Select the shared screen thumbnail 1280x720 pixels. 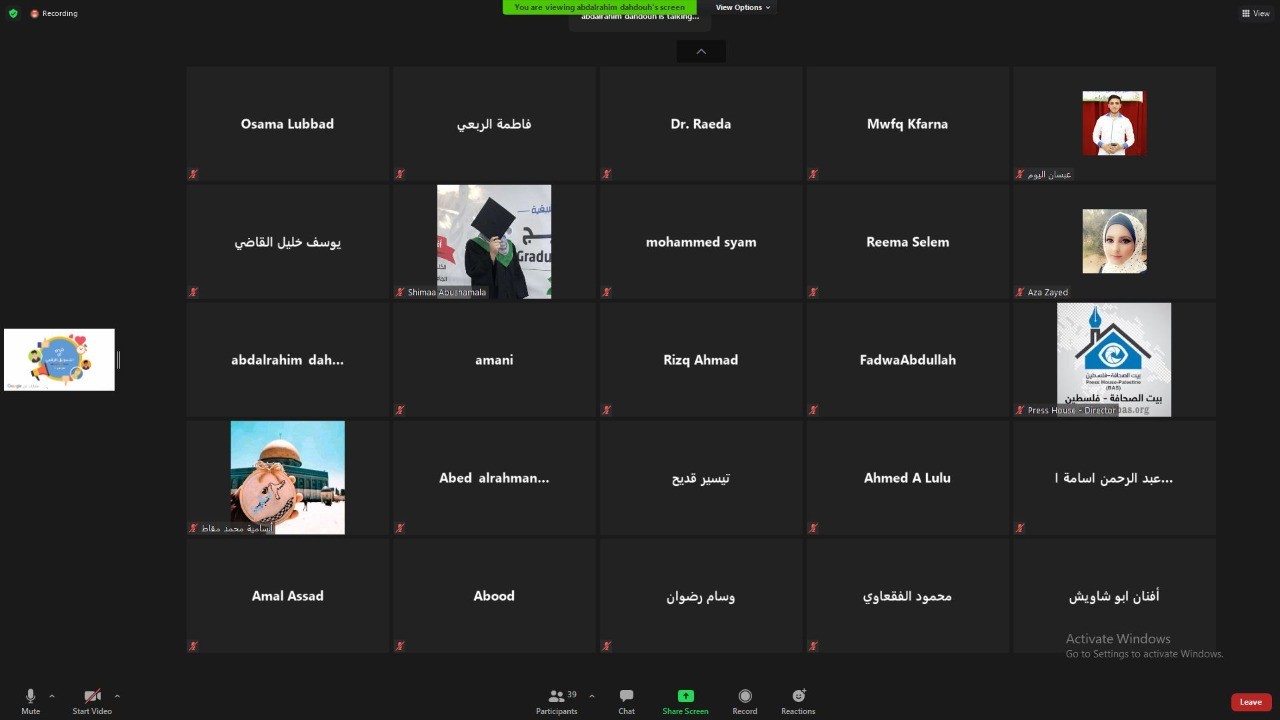(x=59, y=359)
